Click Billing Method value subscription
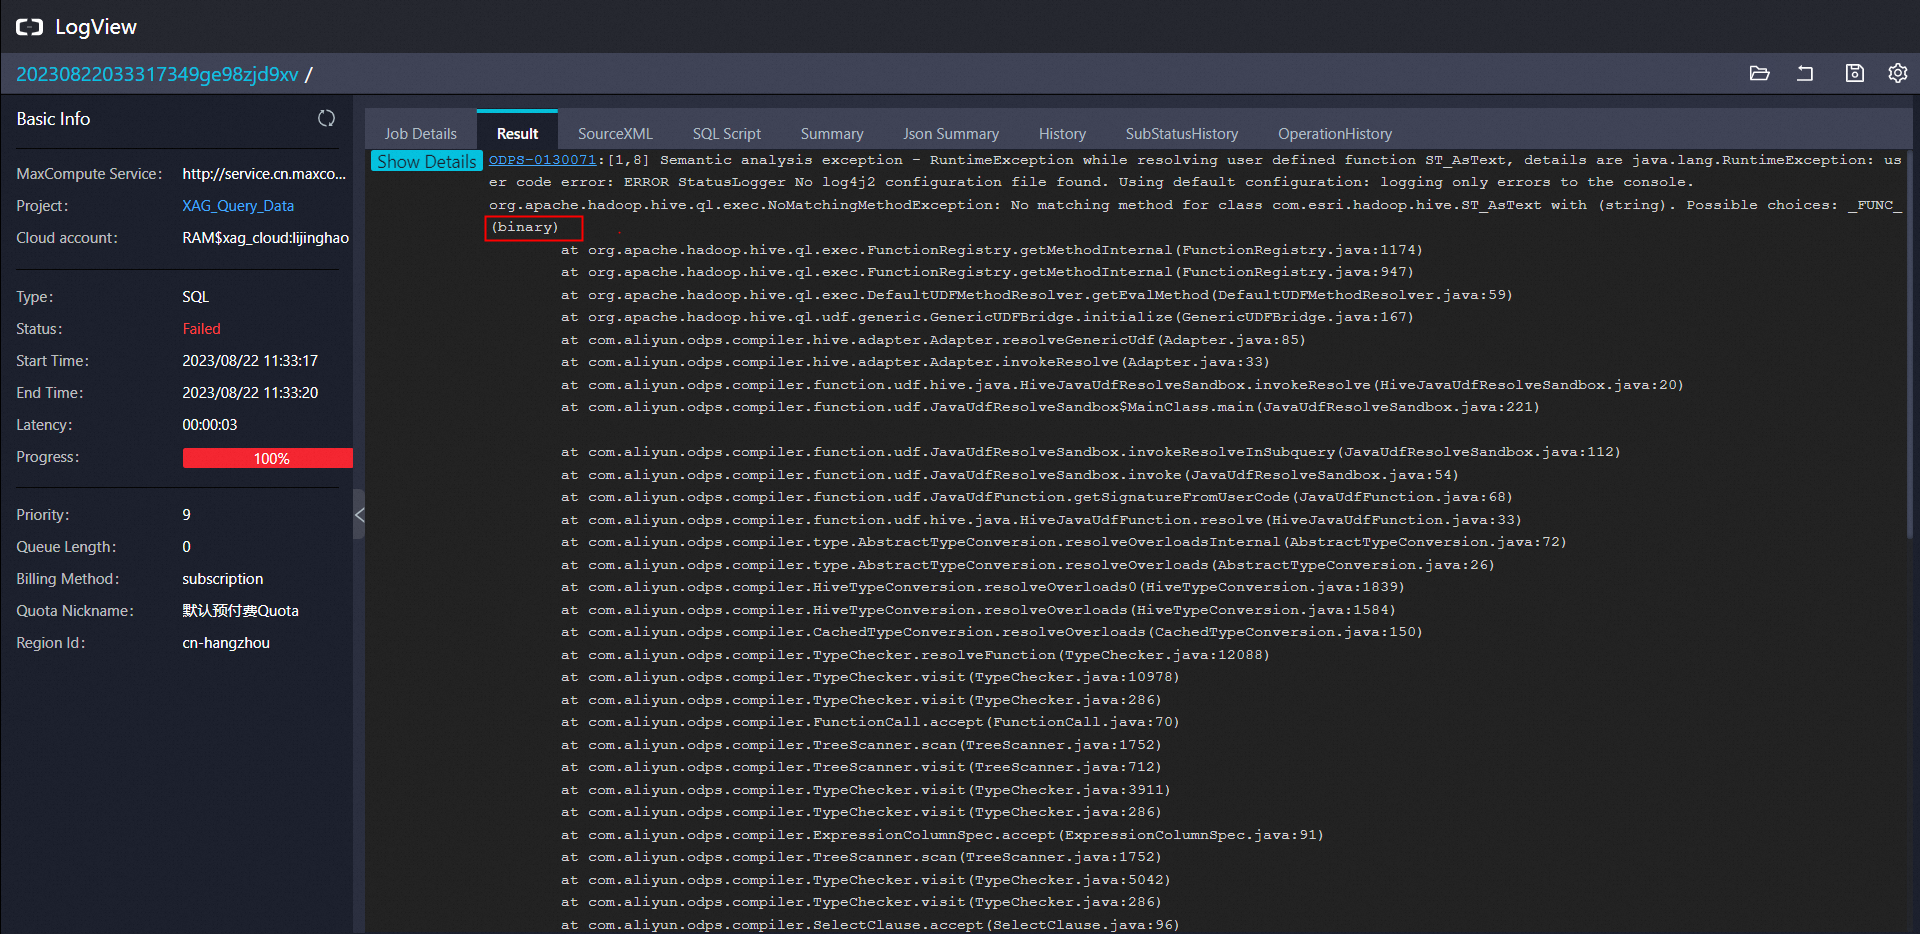This screenshot has height=934, width=1920. [222, 578]
